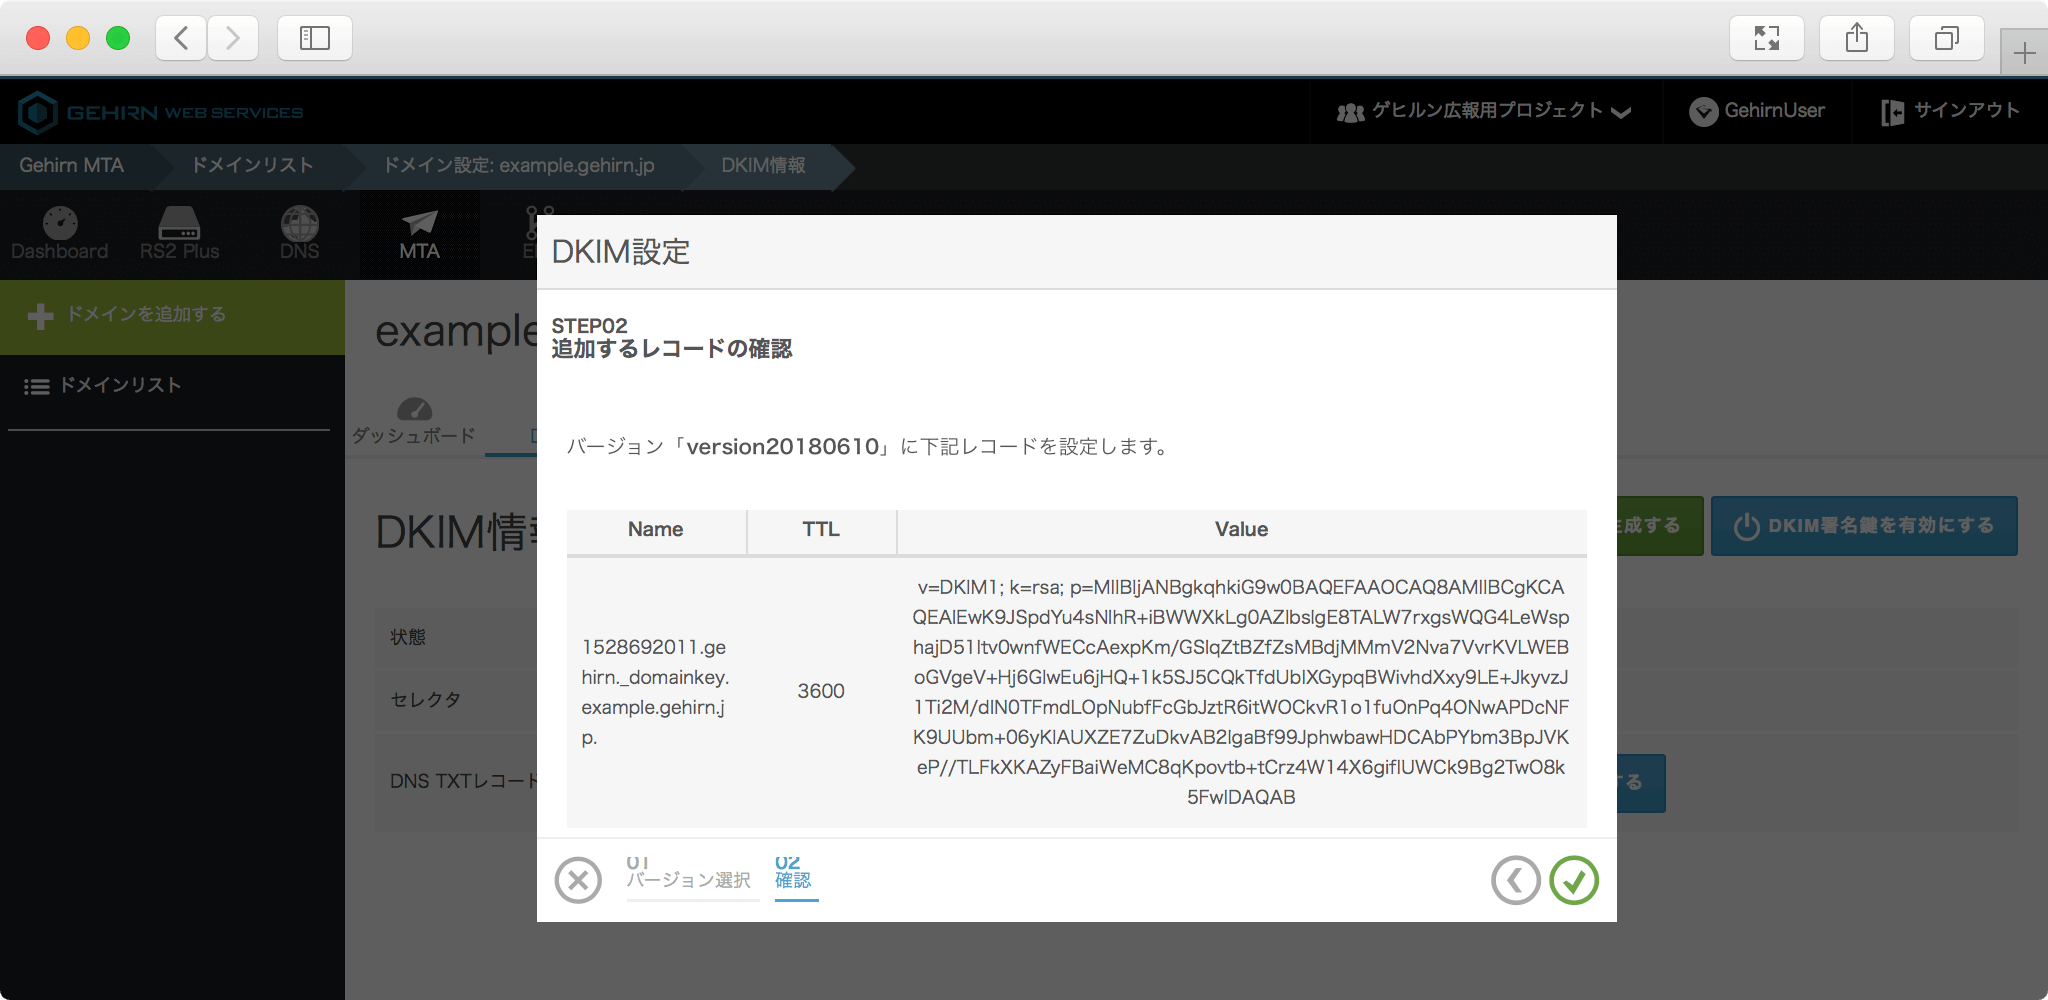Expand the ゲヒルン広報用プロジェクト project dropdown
2048x1000 pixels.
click(1484, 111)
